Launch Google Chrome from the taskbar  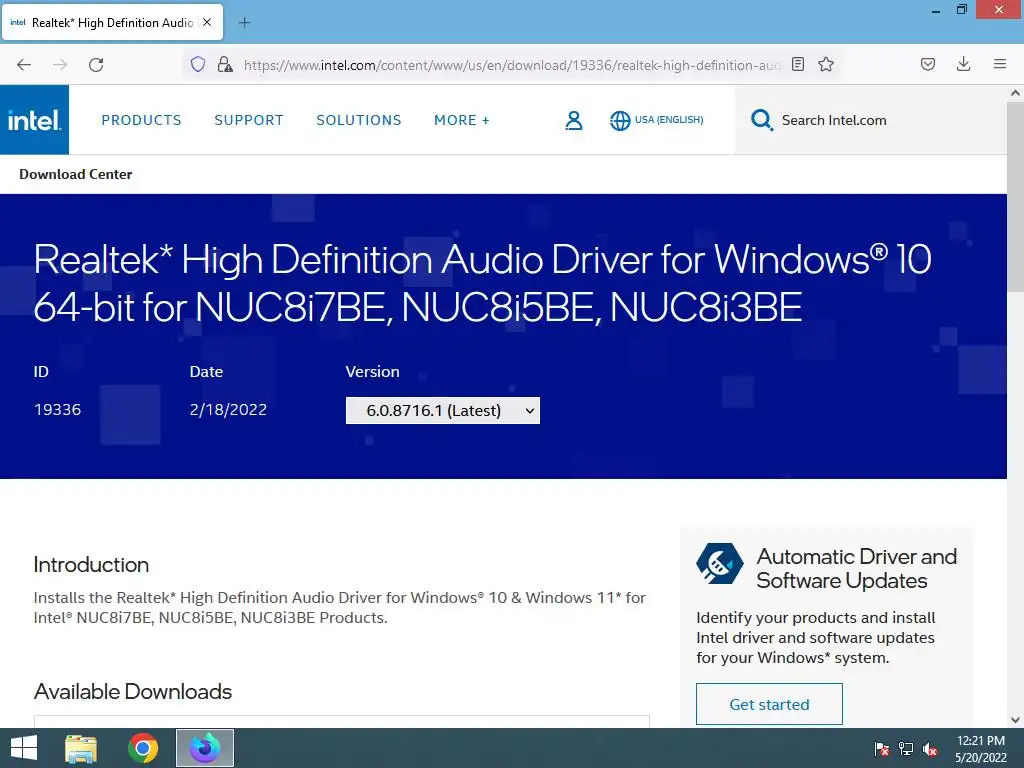(143, 748)
